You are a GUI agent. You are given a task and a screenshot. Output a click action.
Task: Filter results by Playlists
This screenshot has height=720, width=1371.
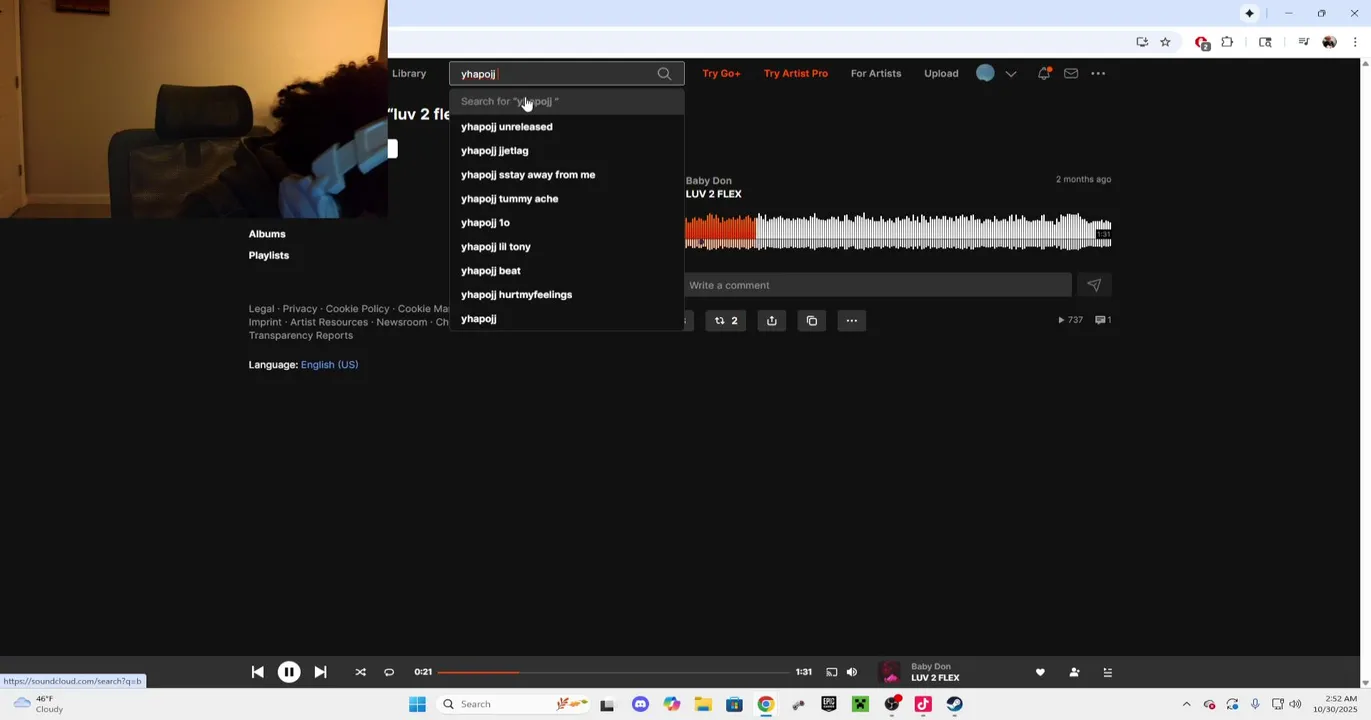click(269, 256)
